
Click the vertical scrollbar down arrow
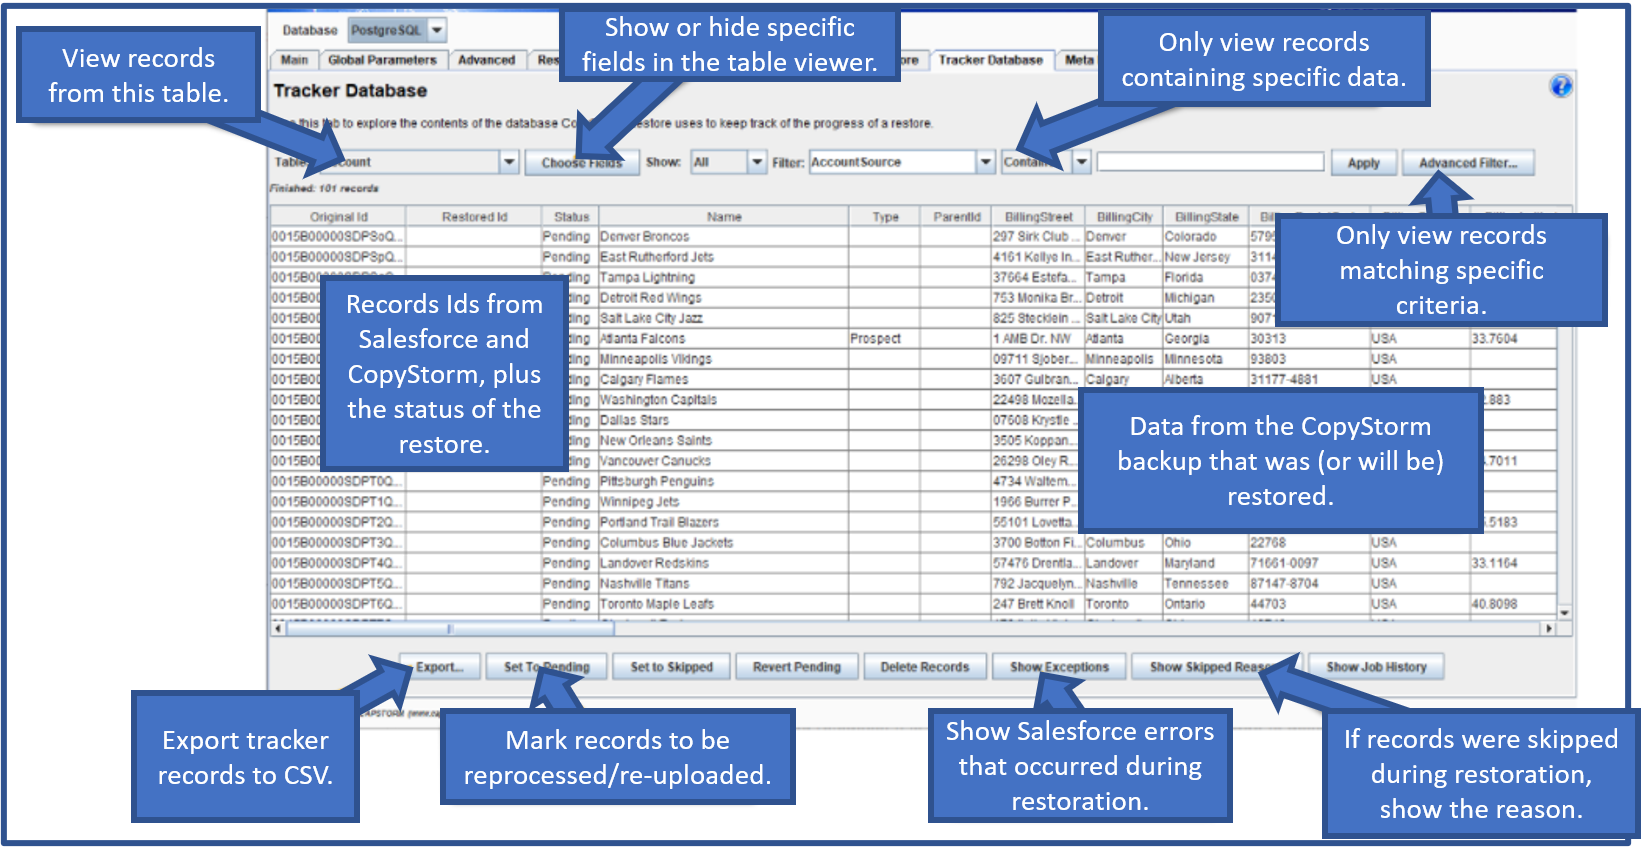pyautogui.click(x=1565, y=612)
